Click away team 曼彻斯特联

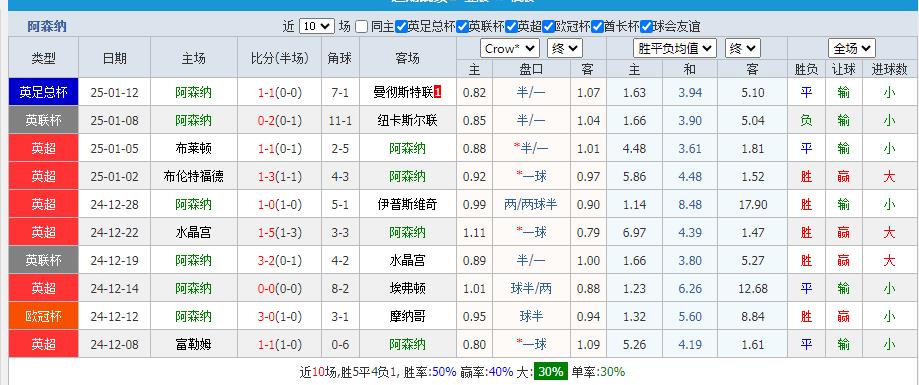[x=403, y=92]
